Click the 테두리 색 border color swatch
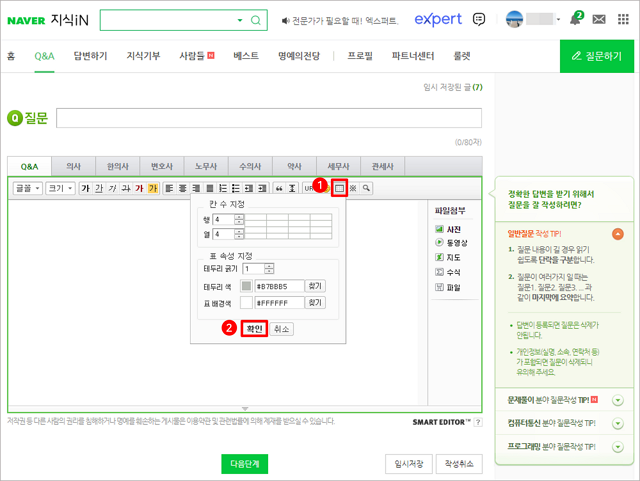640x481 pixels. pos(246,286)
